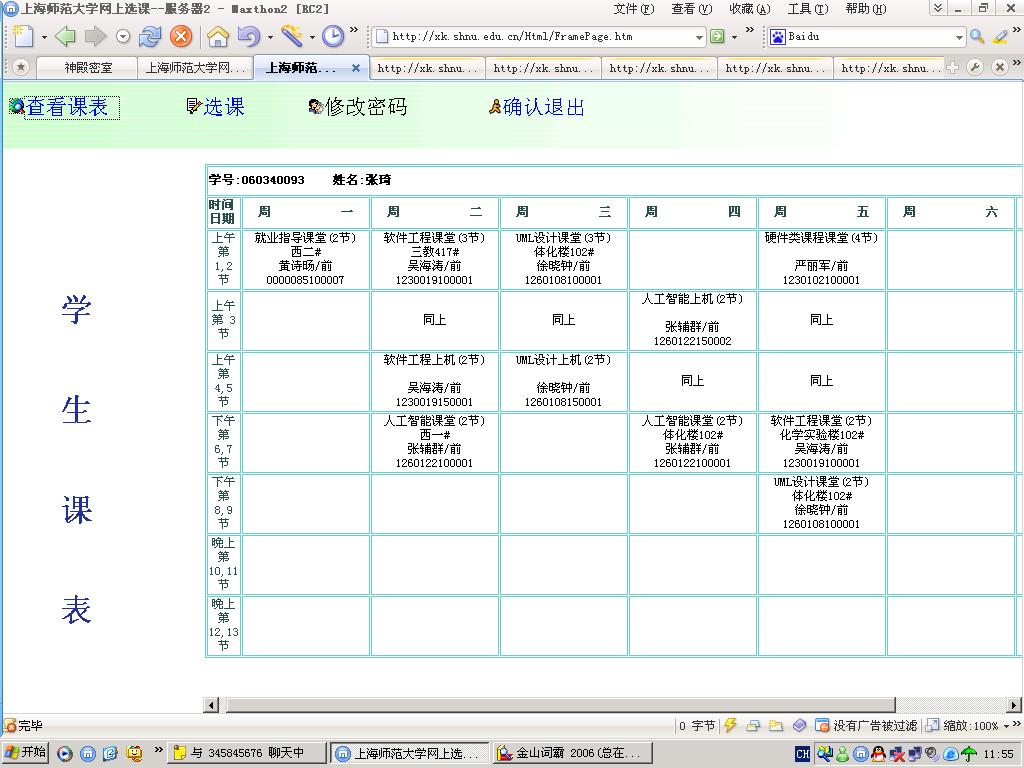The height and width of the screenshot is (768, 1024).
Task: Click the lightning bolt status bar icon
Action: (x=731, y=725)
